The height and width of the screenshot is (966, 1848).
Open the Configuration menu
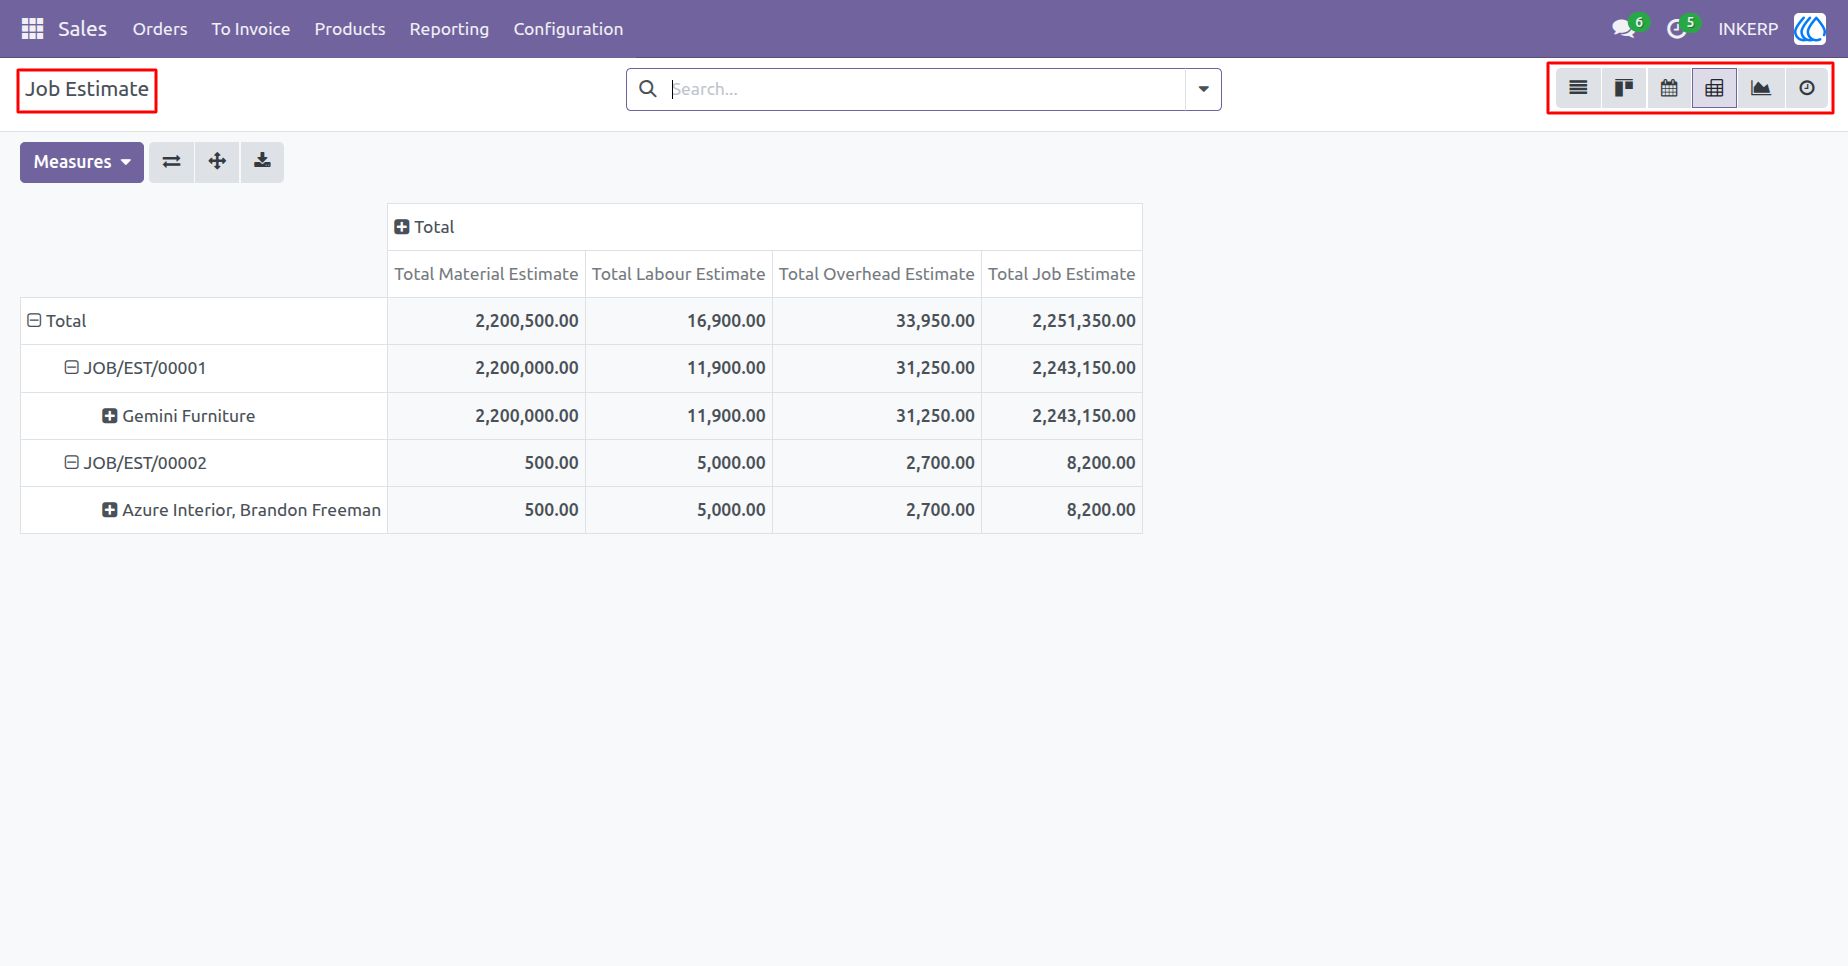pyautogui.click(x=568, y=29)
